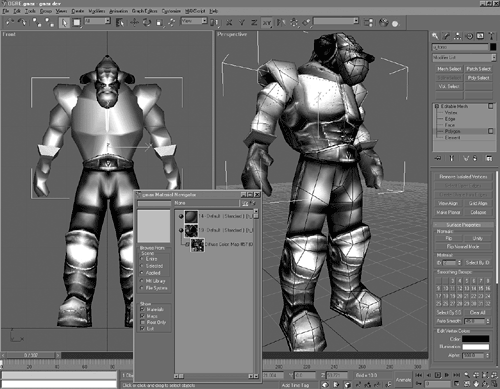Click the black vertex Color swatch
The height and width of the screenshot is (389, 500).
coord(476,339)
